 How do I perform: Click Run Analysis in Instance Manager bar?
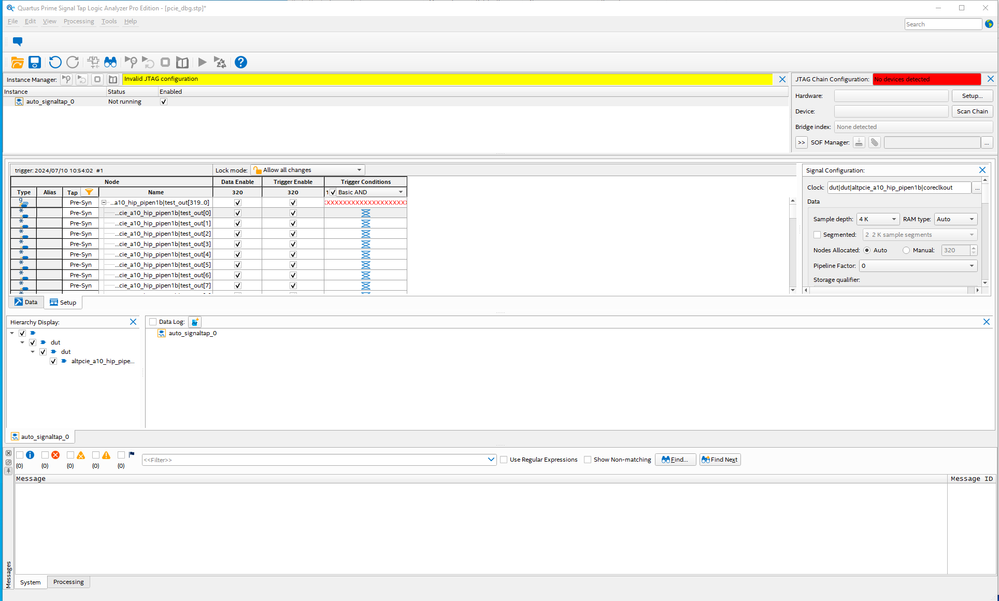66,80
